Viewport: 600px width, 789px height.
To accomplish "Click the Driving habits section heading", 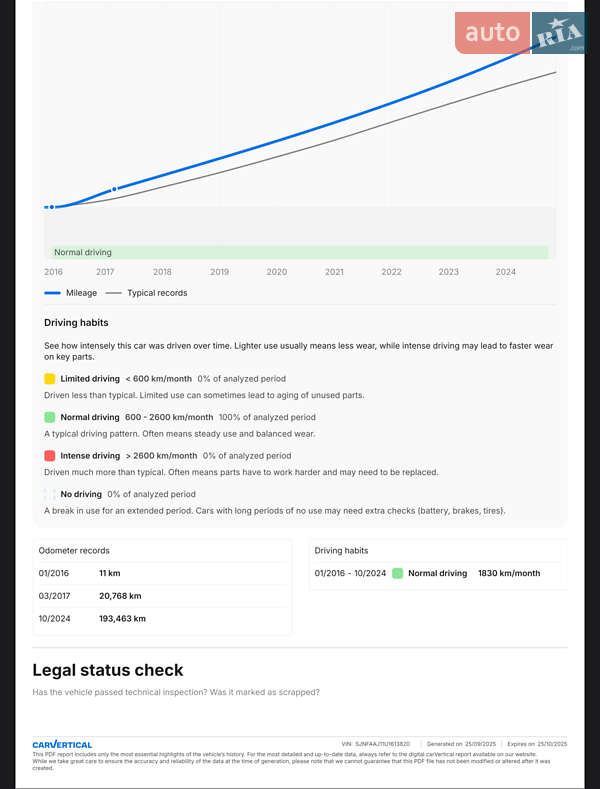I will [76, 323].
